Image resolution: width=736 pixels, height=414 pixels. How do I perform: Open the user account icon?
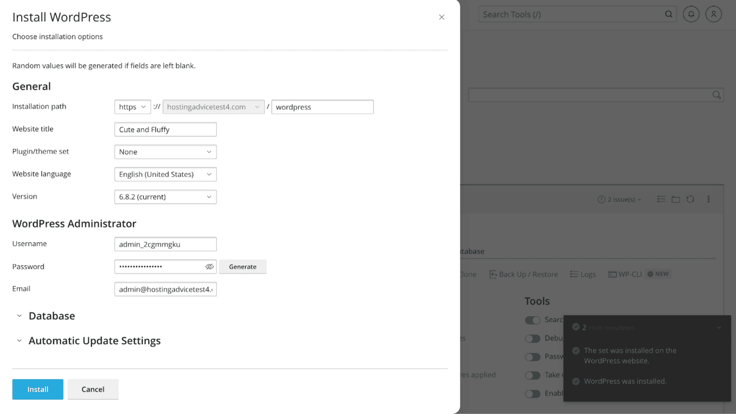point(714,14)
